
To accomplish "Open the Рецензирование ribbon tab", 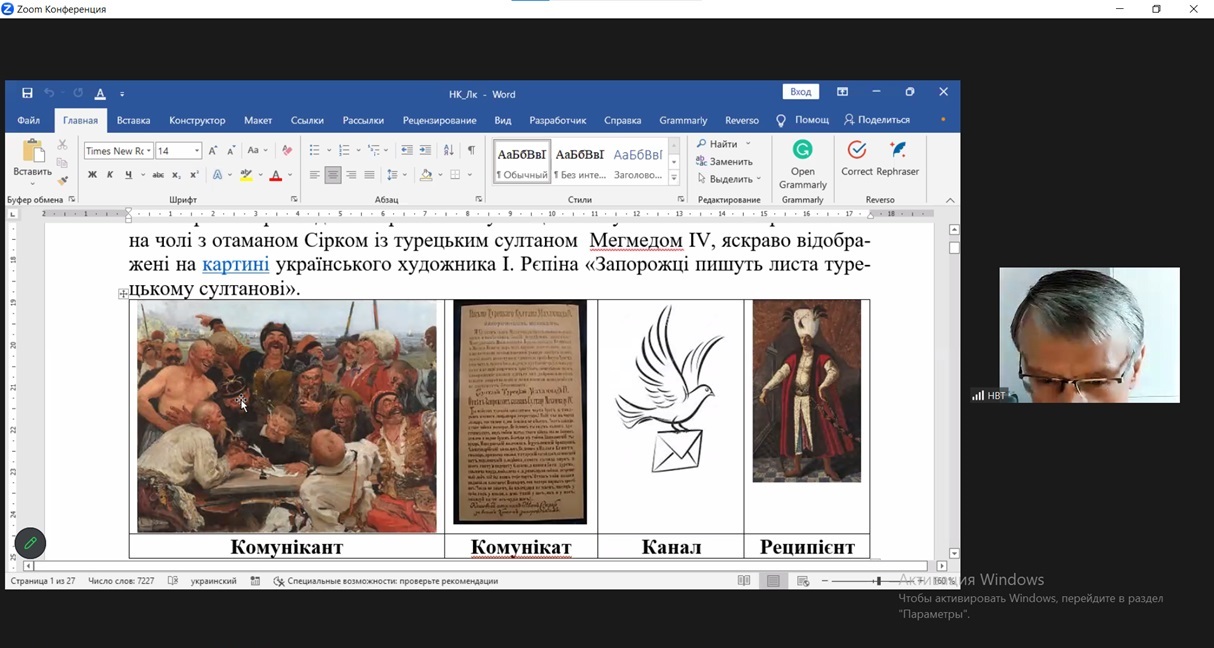I will (x=439, y=120).
